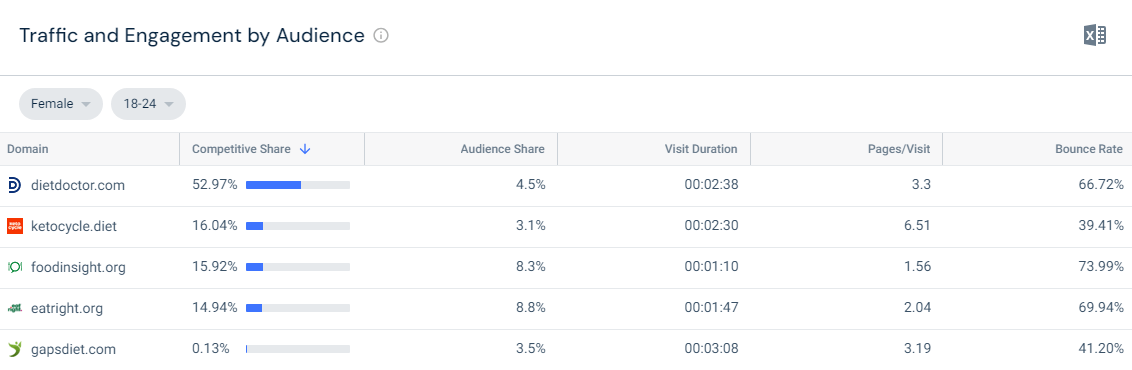Select pages per visit value 2.04
This screenshot has height=370, width=1132.
pyautogui.click(x=918, y=309)
